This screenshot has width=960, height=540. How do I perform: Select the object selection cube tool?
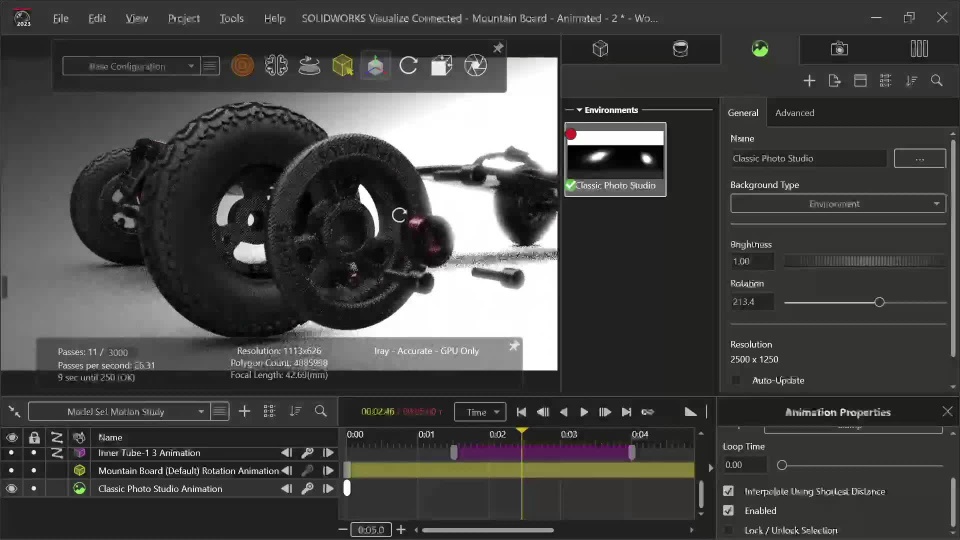pyautogui.click(x=342, y=66)
